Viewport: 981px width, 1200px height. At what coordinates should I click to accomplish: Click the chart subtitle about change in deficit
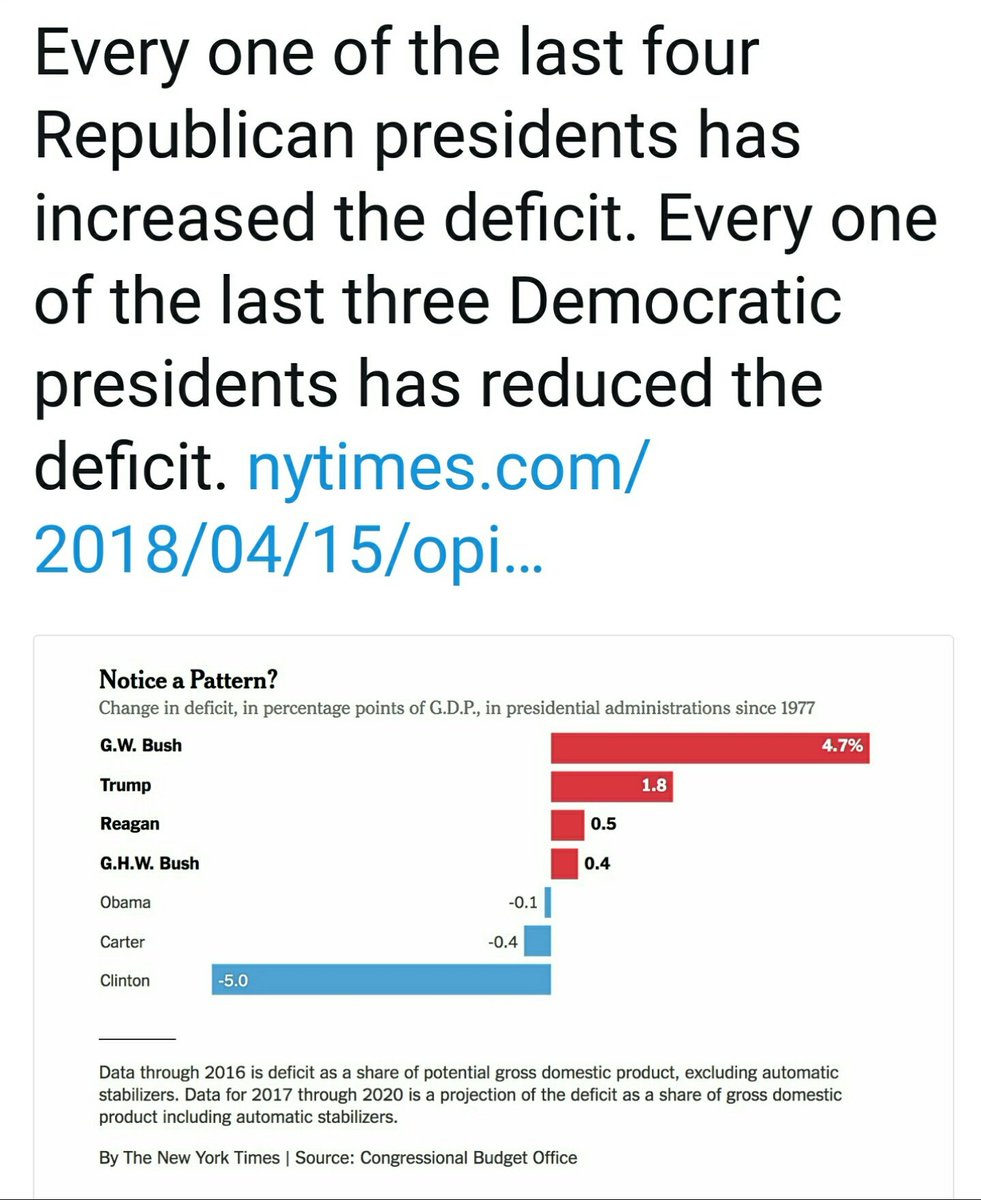457,709
